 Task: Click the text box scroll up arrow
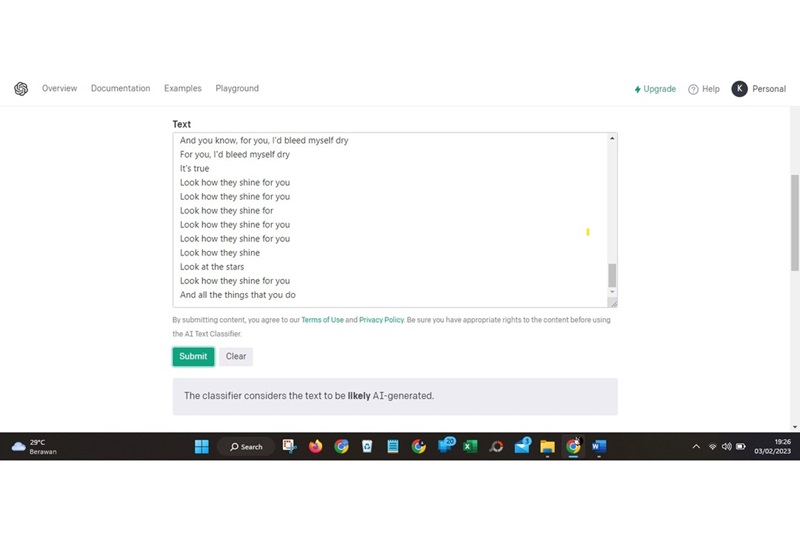(612, 138)
